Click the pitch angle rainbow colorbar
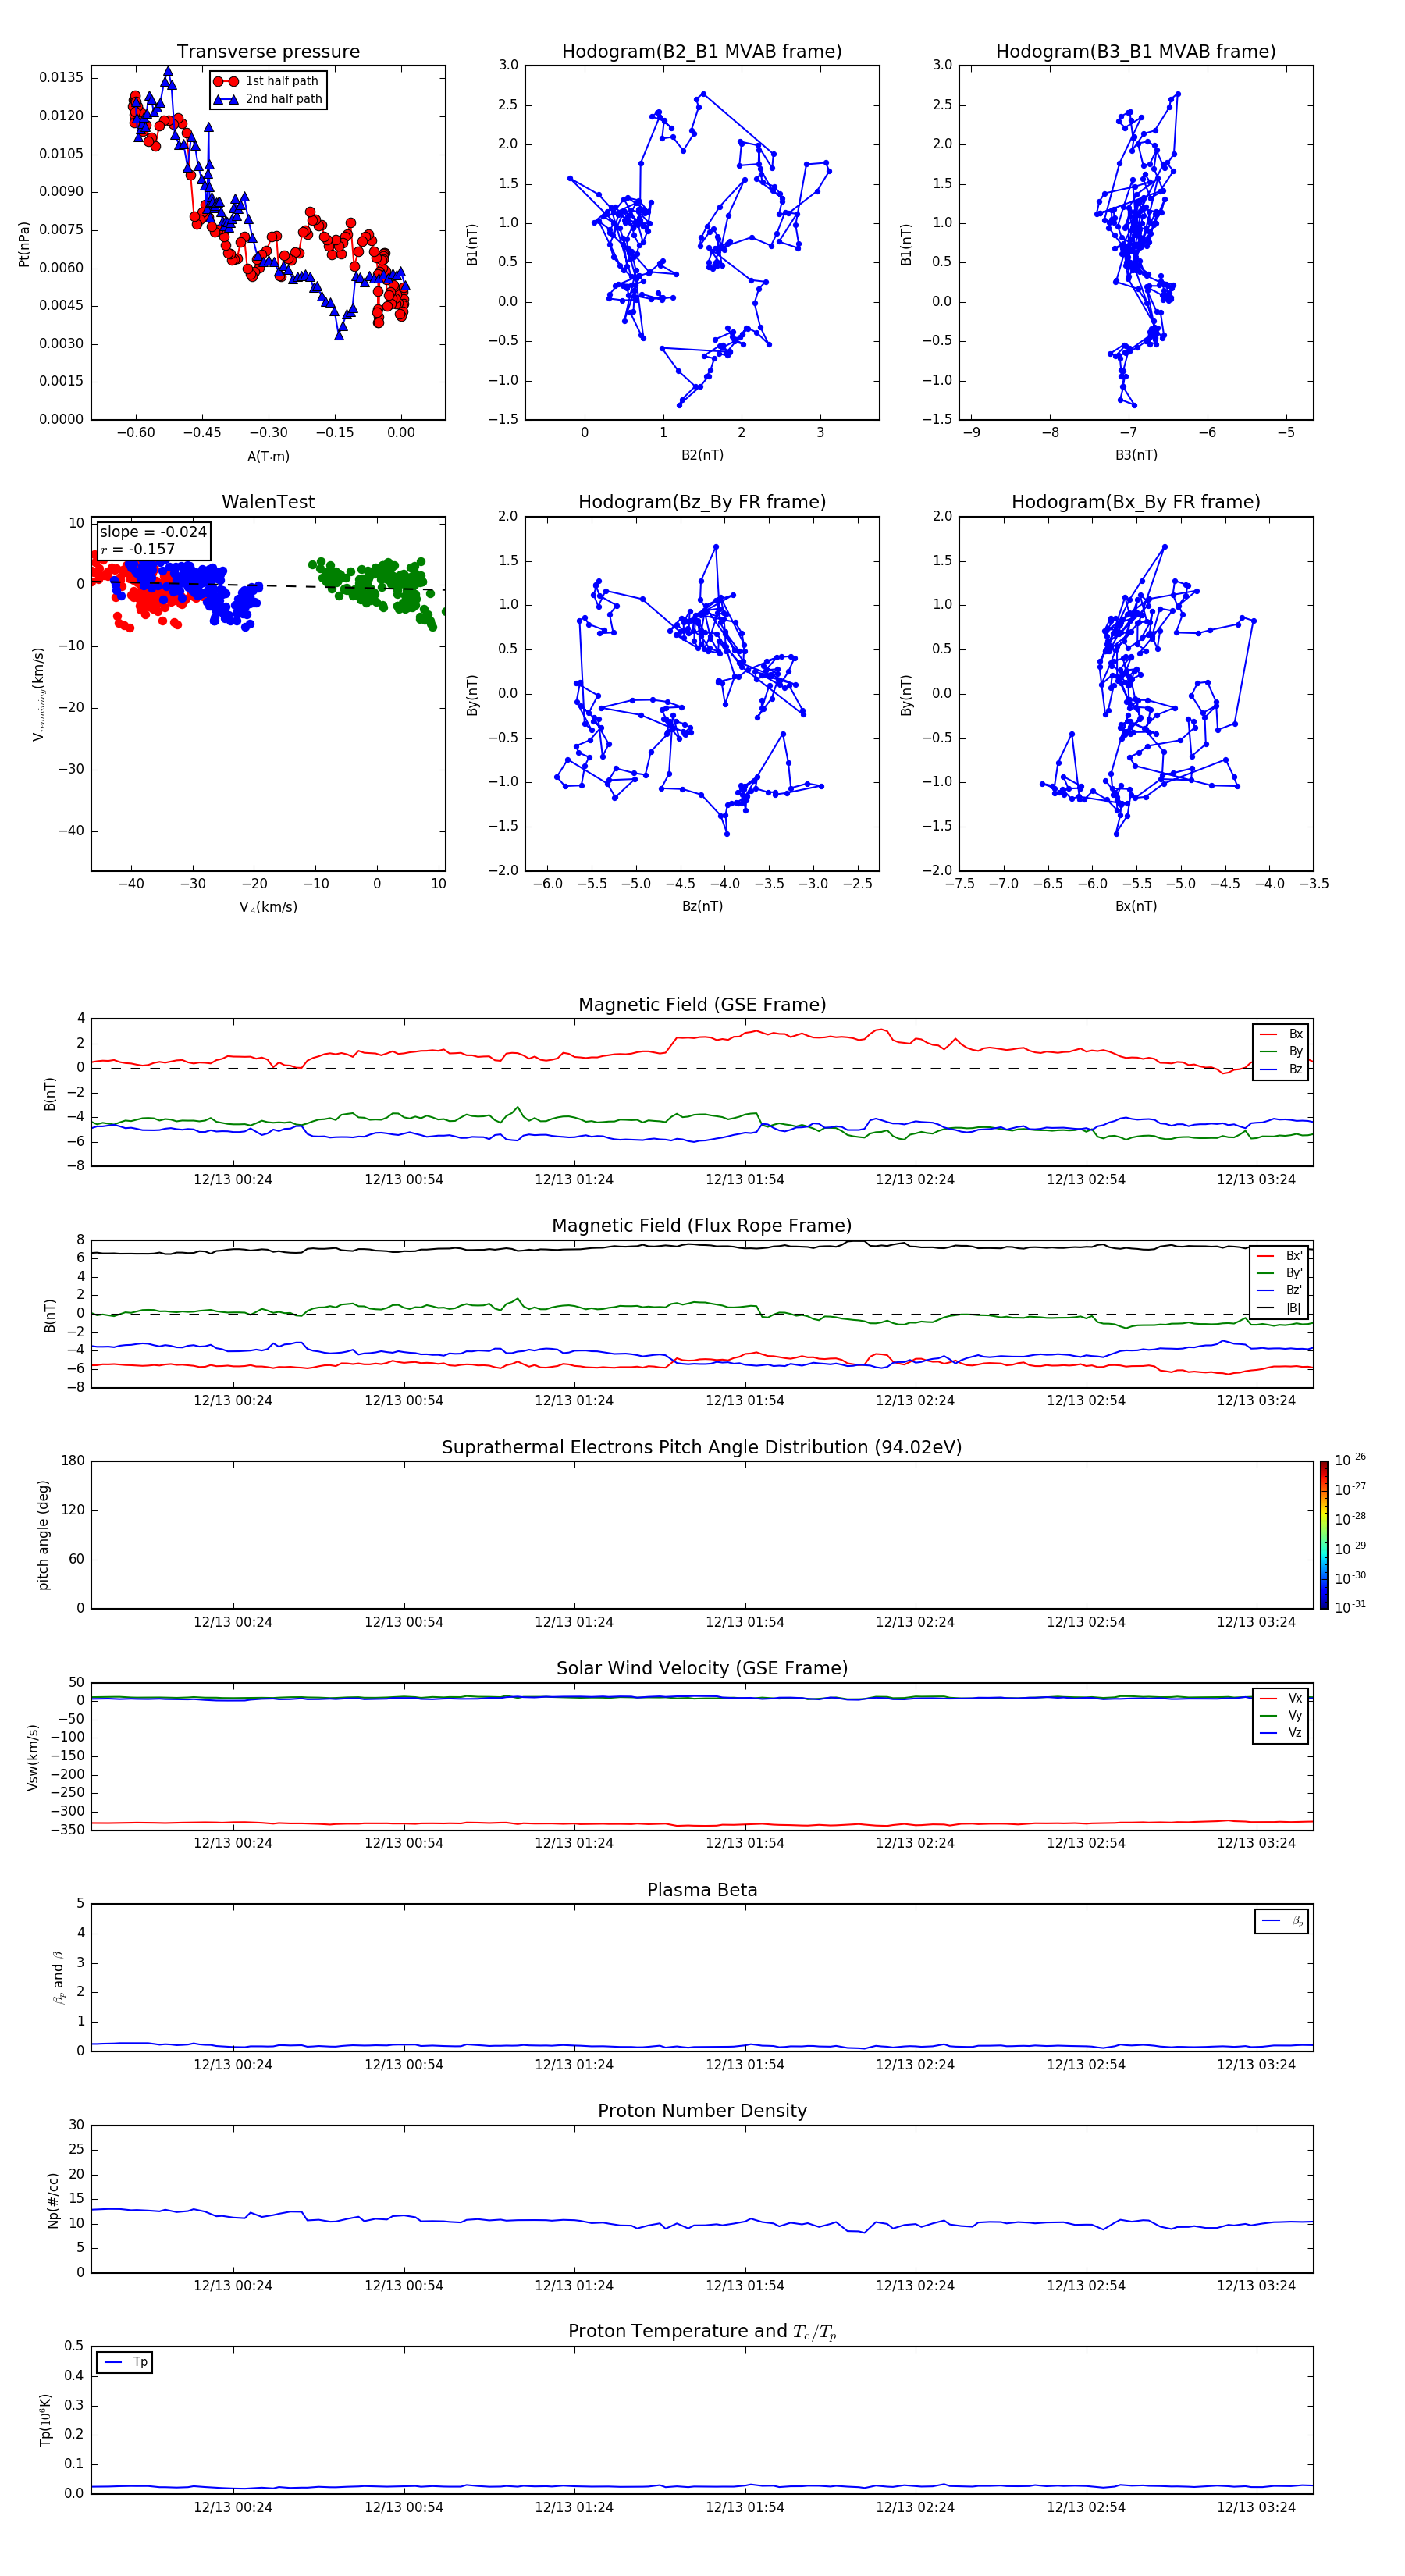Image resolution: width=1405 pixels, height=2576 pixels. pos(1324,1535)
